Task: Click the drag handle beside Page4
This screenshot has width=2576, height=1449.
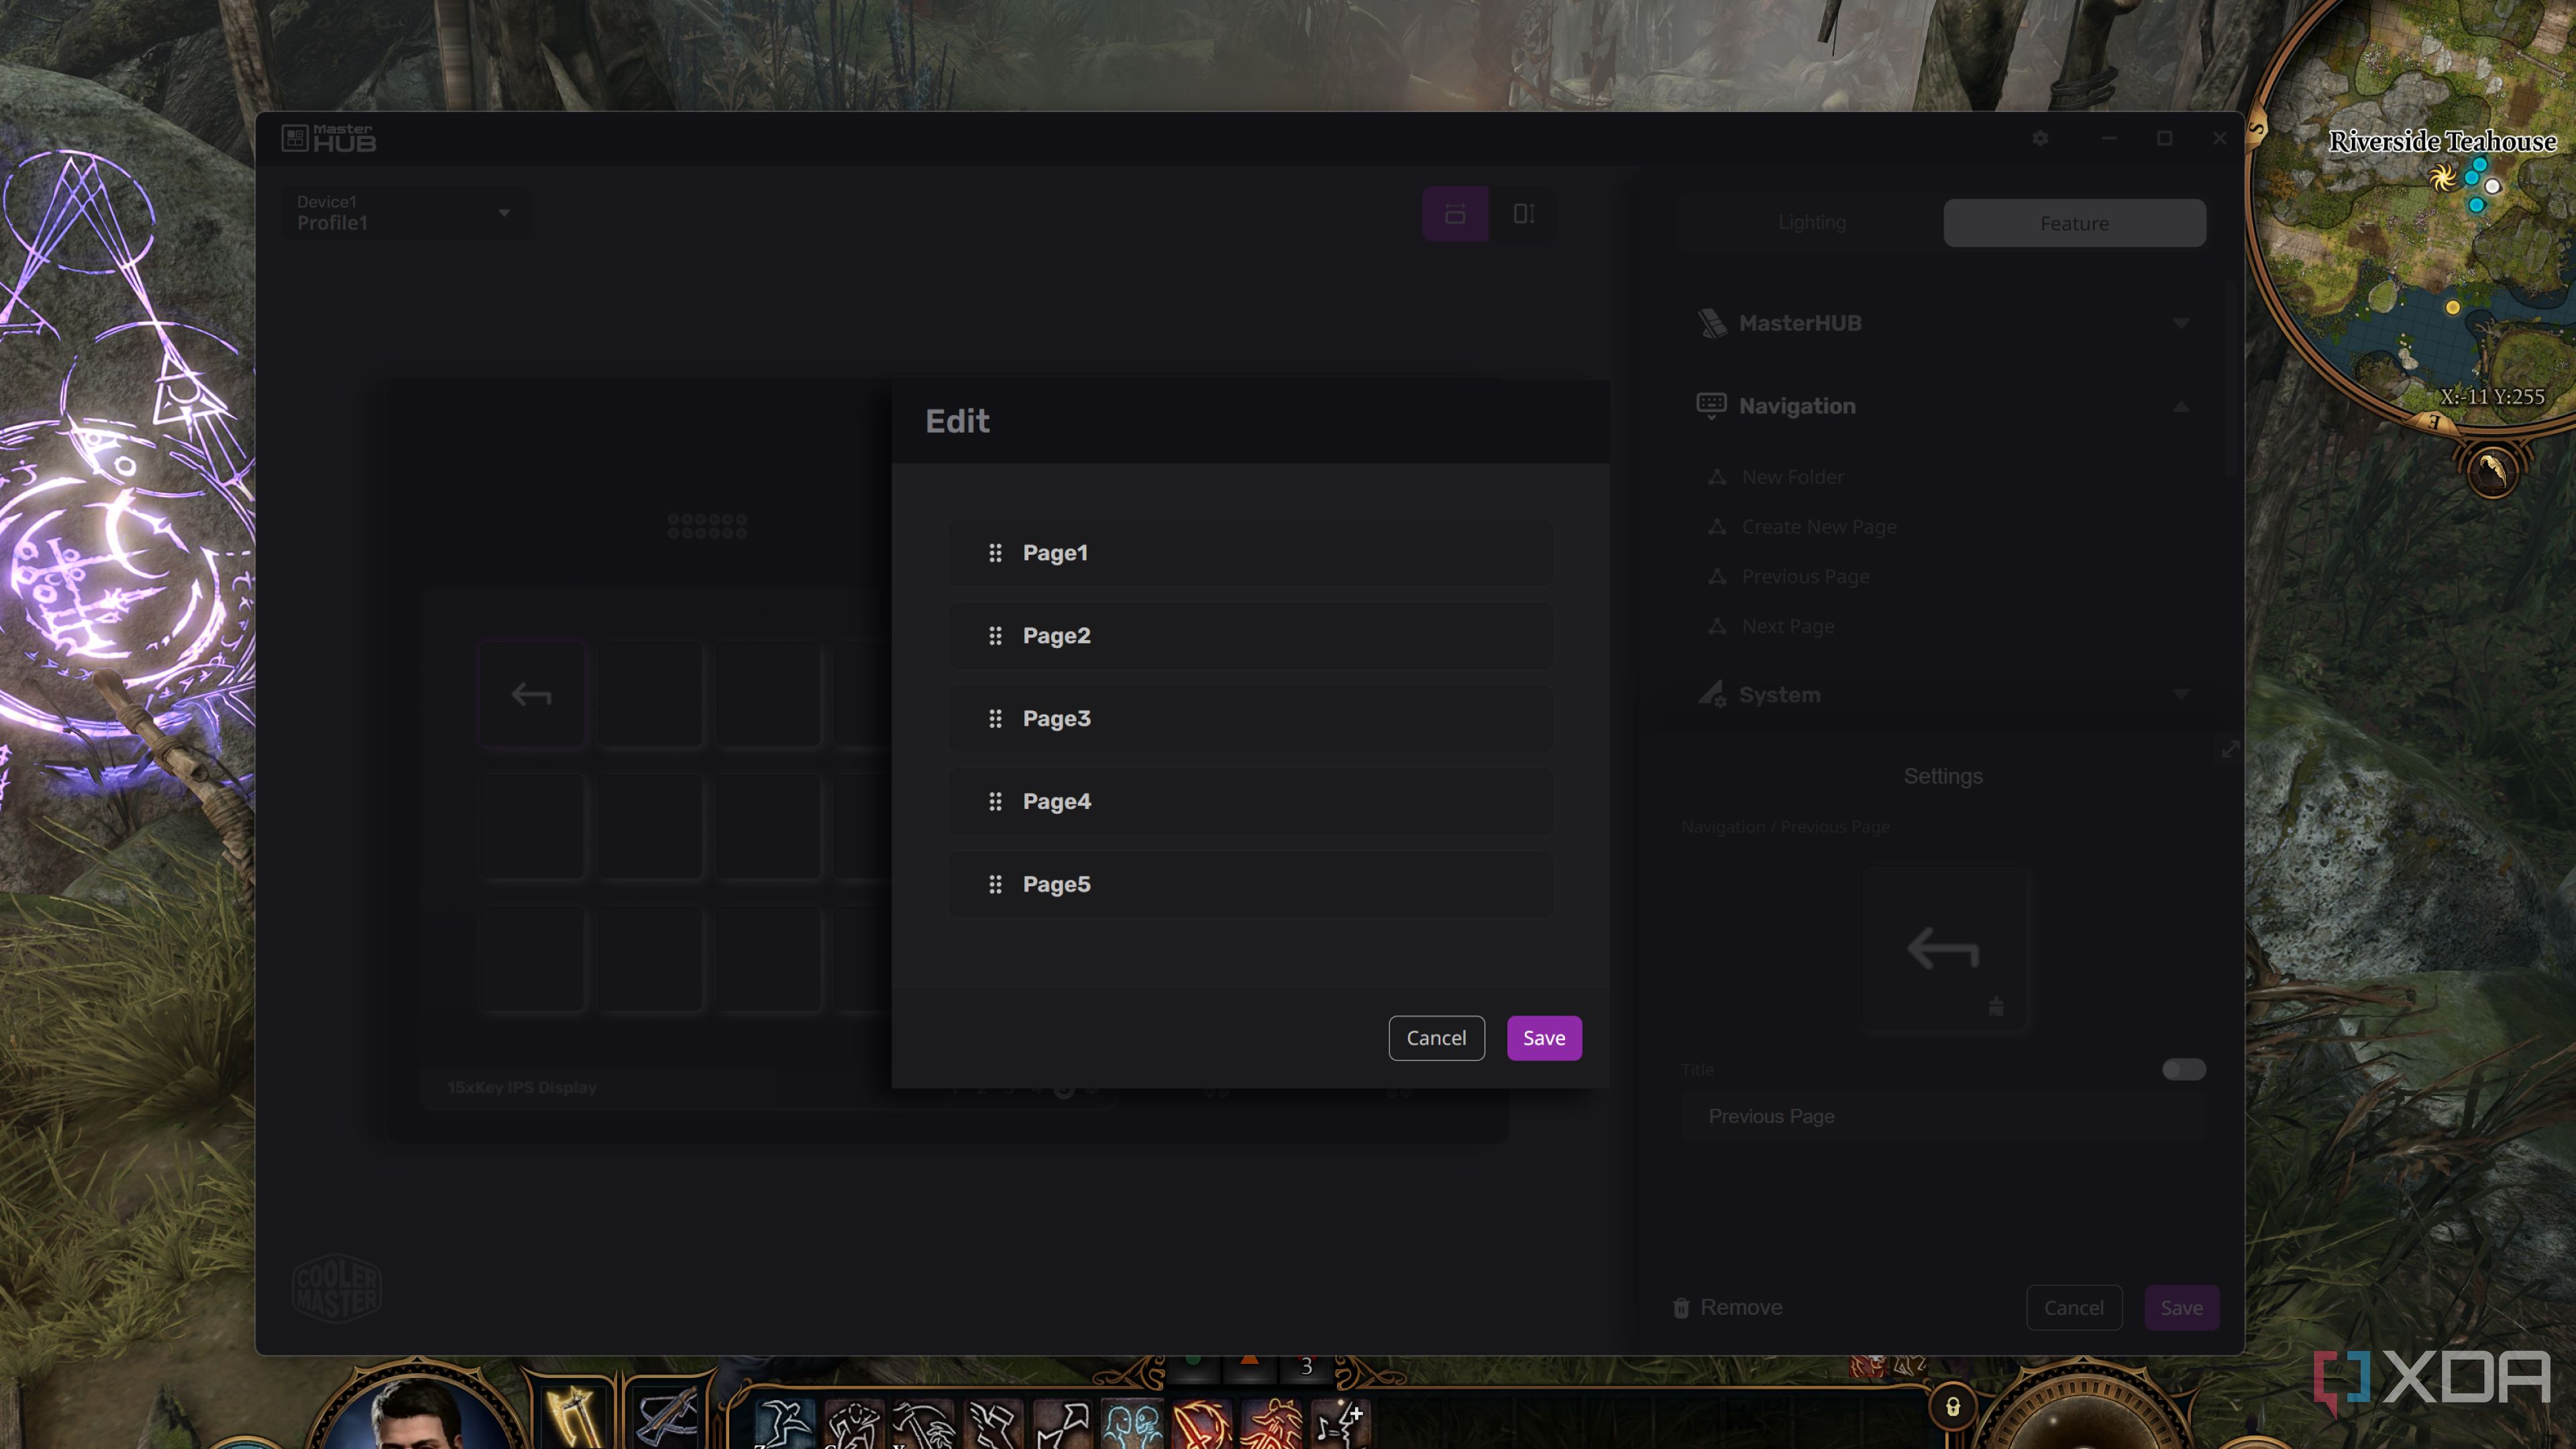Action: tap(995, 802)
